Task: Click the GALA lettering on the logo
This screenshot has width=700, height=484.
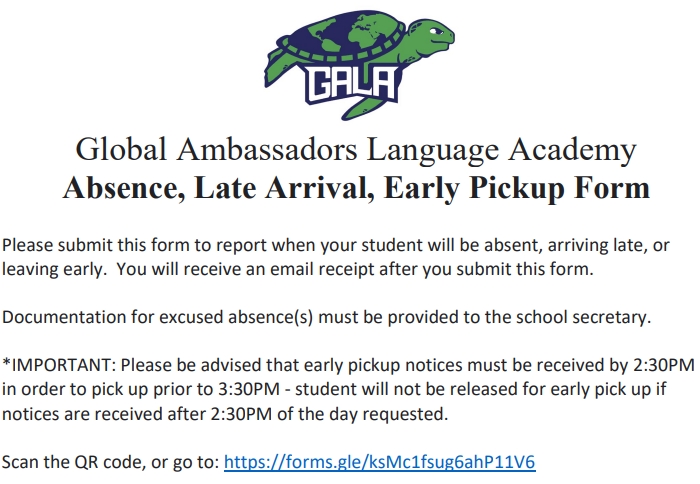Action: [x=352, y=85]
